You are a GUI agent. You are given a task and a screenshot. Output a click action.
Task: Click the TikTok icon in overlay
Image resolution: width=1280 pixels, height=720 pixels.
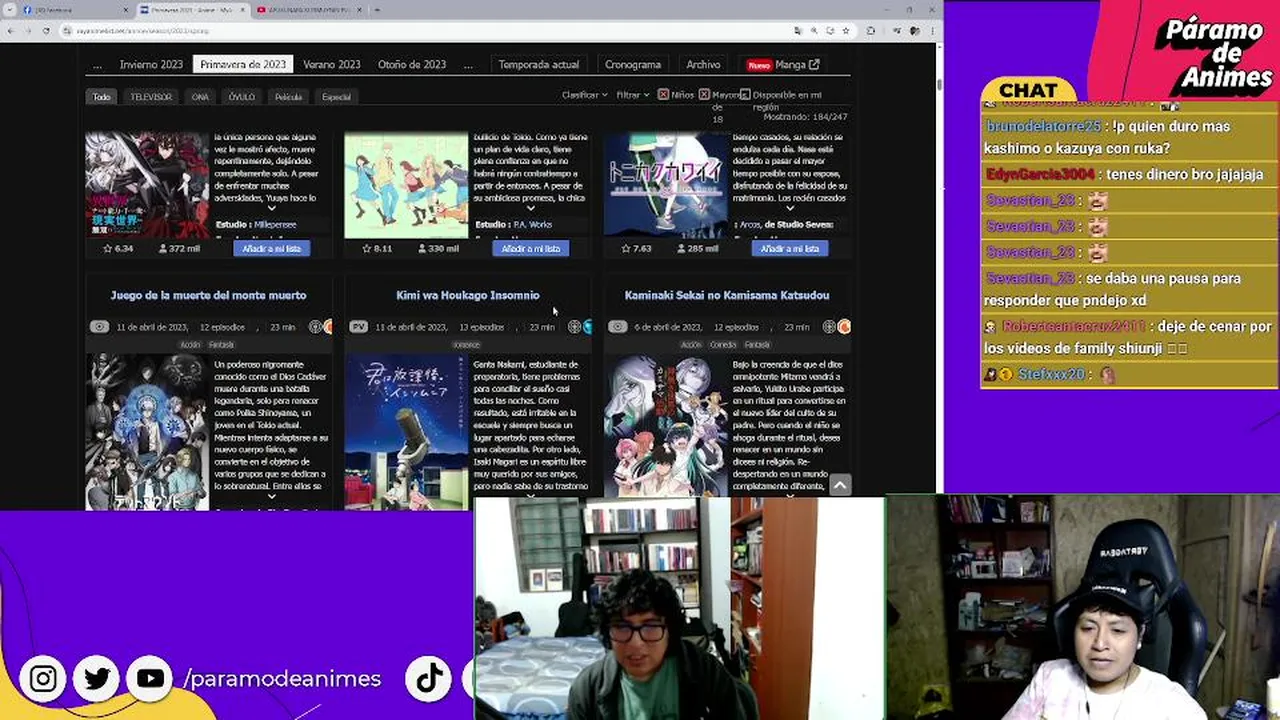pos(429,679)
